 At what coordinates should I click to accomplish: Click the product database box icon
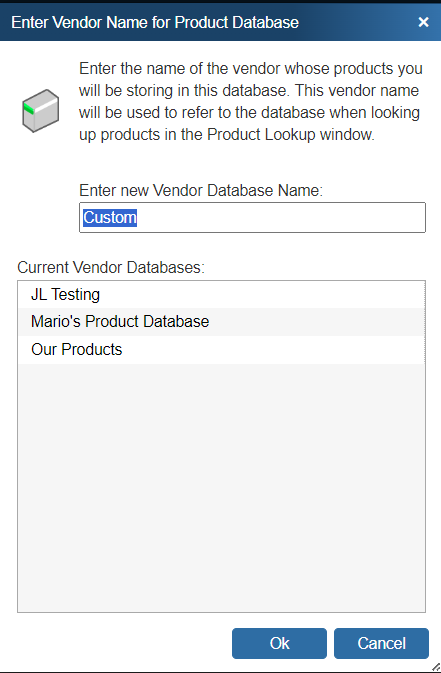pos(40,111)
